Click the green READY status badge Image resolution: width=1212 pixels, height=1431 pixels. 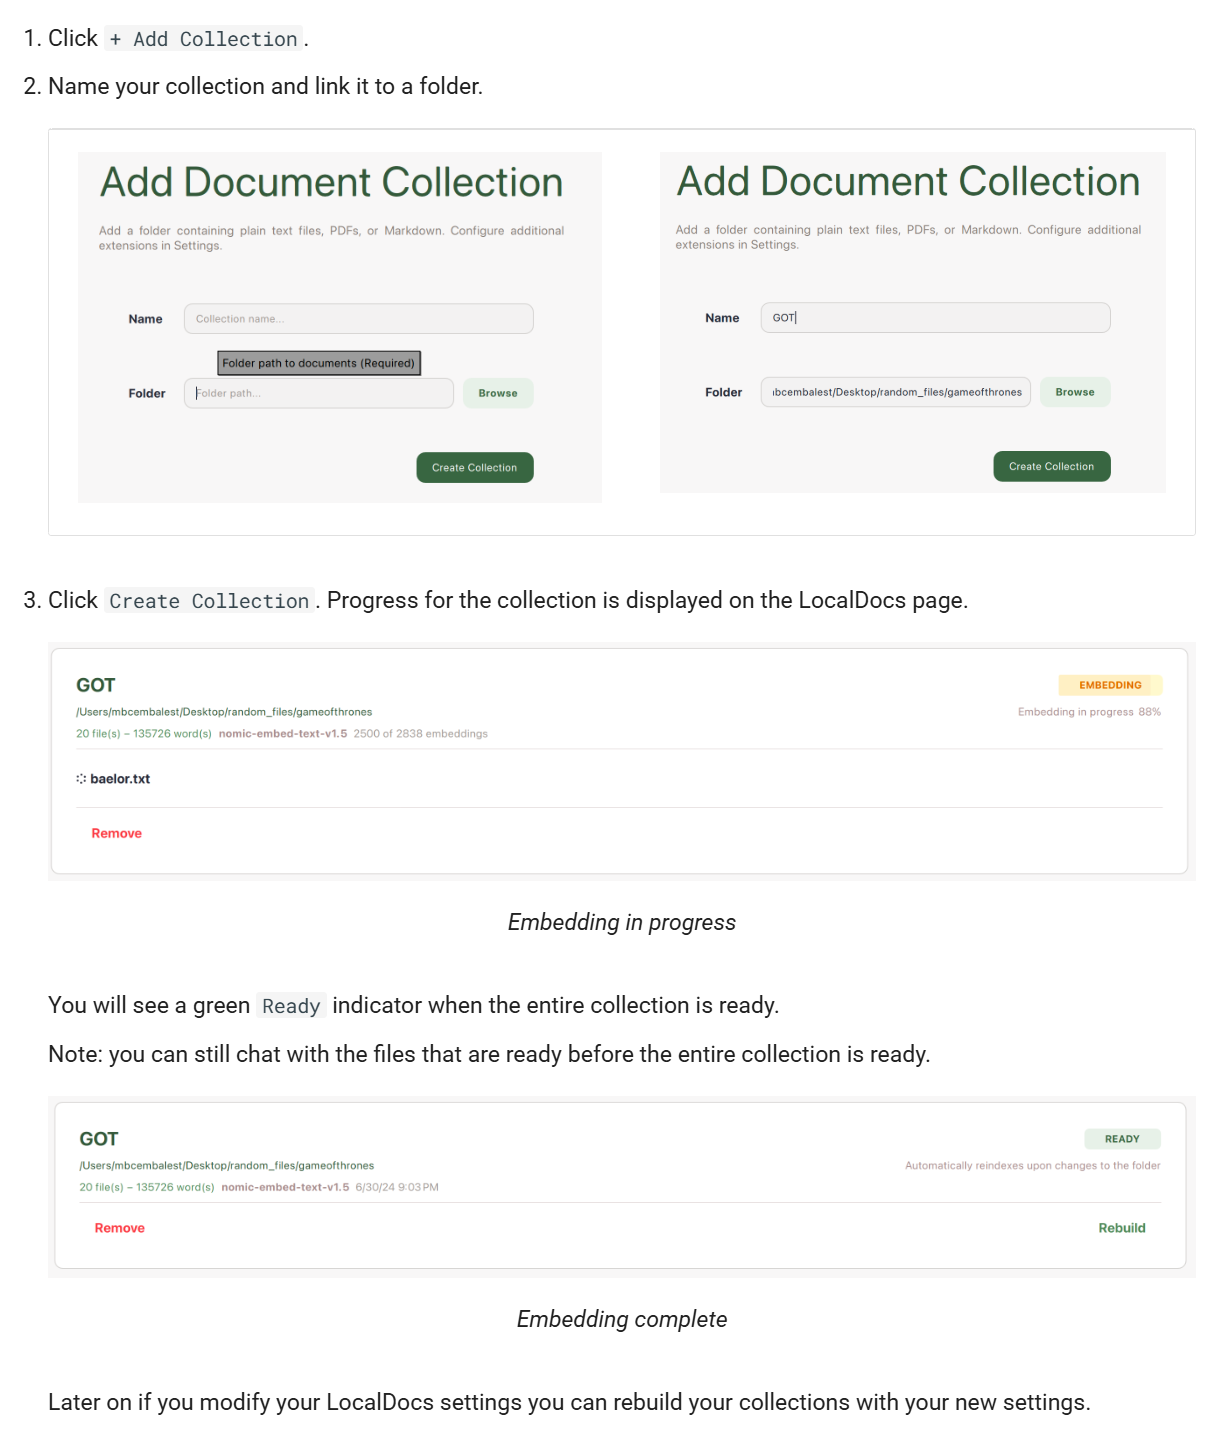(1121, 1139)
